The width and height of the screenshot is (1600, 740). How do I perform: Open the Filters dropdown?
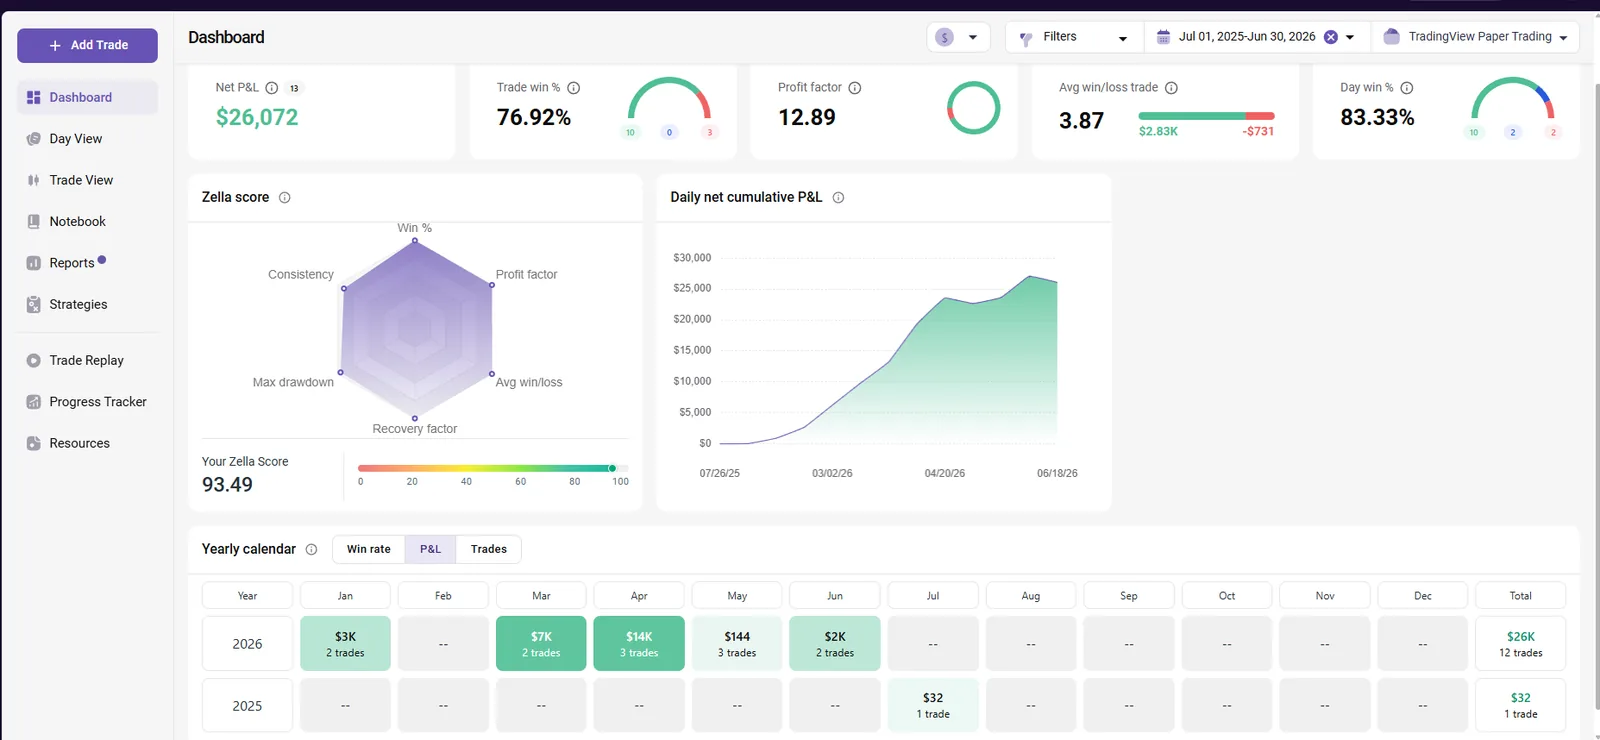click(1074, 37)
